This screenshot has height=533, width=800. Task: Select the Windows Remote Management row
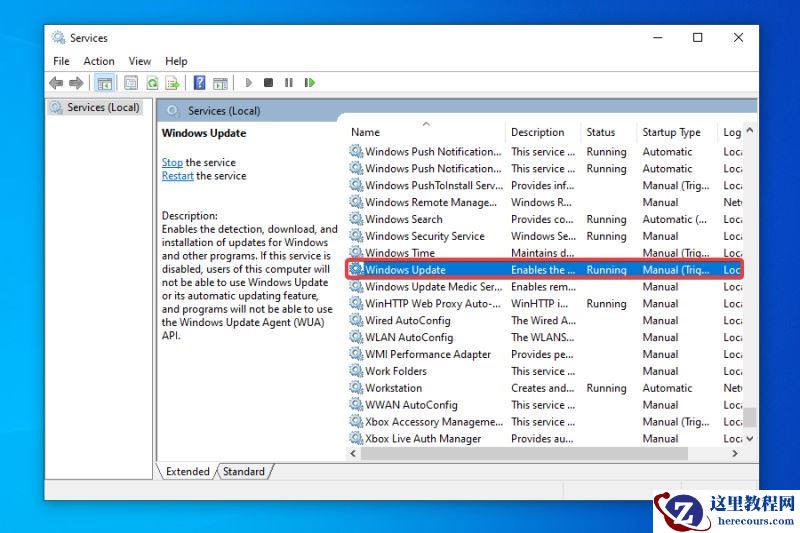click(545, 202)
